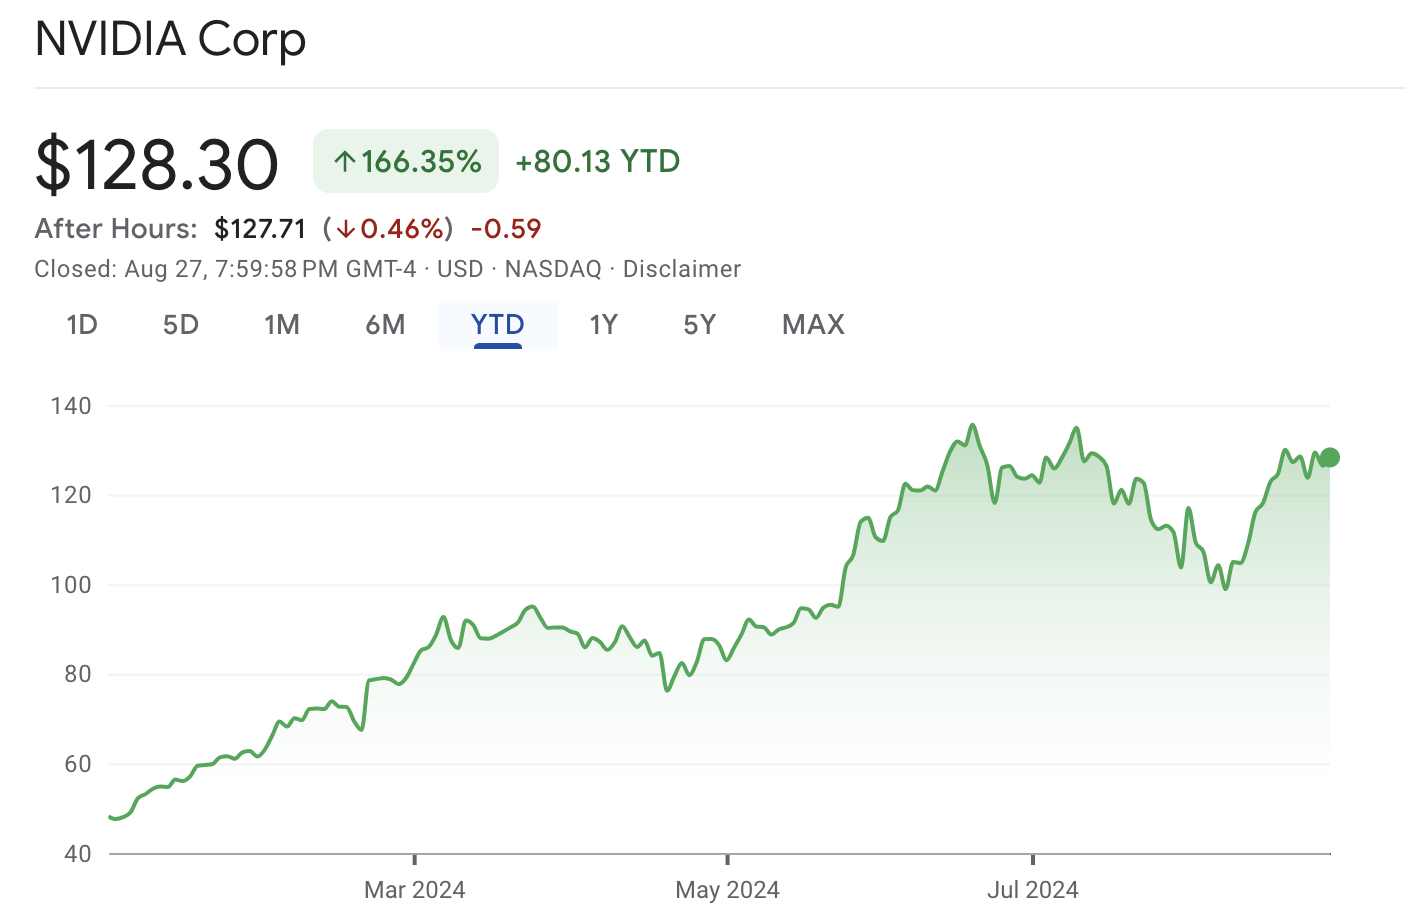
Task: Click the May 2024 axis label
Action: tap(727, 890)
